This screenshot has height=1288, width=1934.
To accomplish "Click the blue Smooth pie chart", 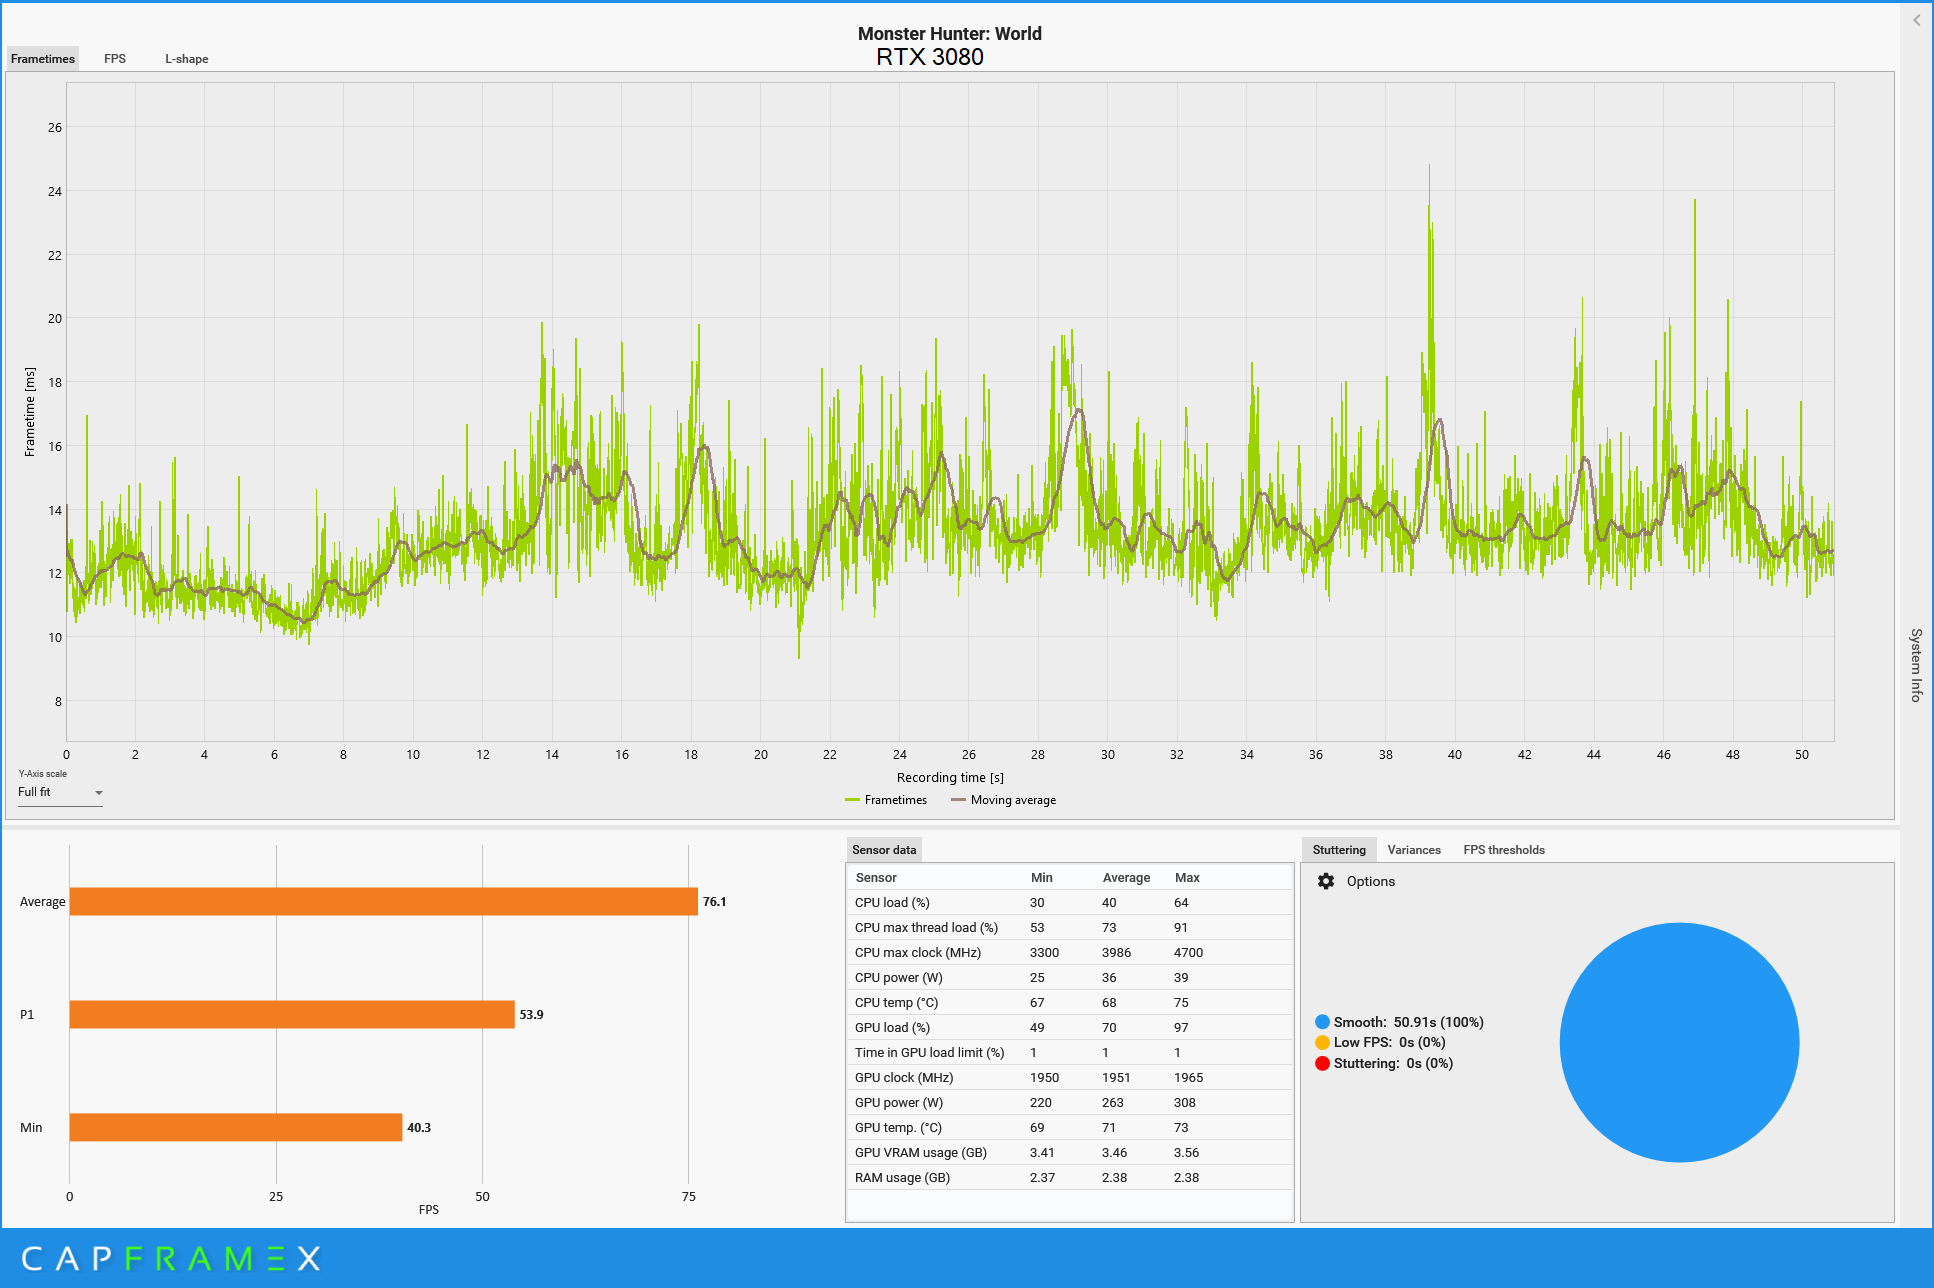I will (x=1679, y=1042).
